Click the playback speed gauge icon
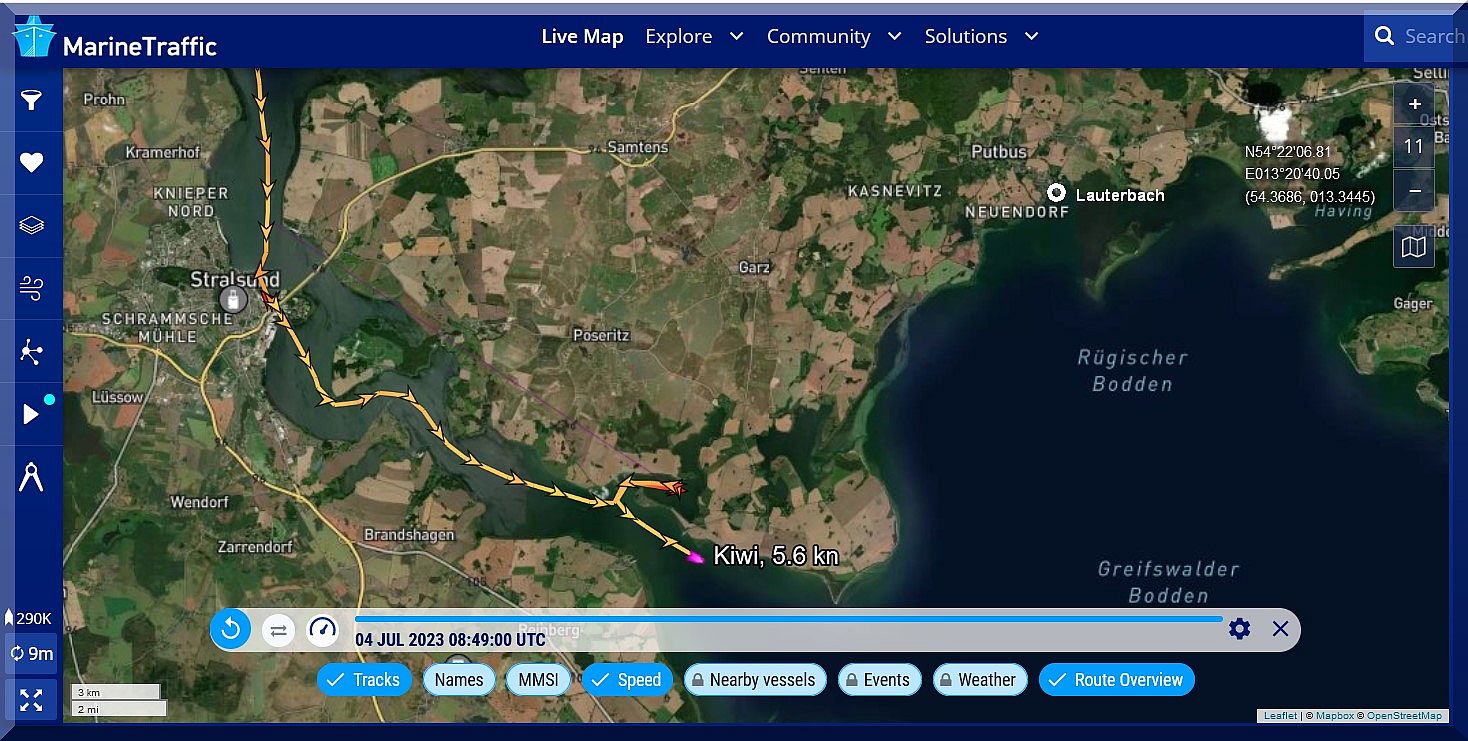The width and height of the screenshot is (1468, 741). tap(322, 629)
